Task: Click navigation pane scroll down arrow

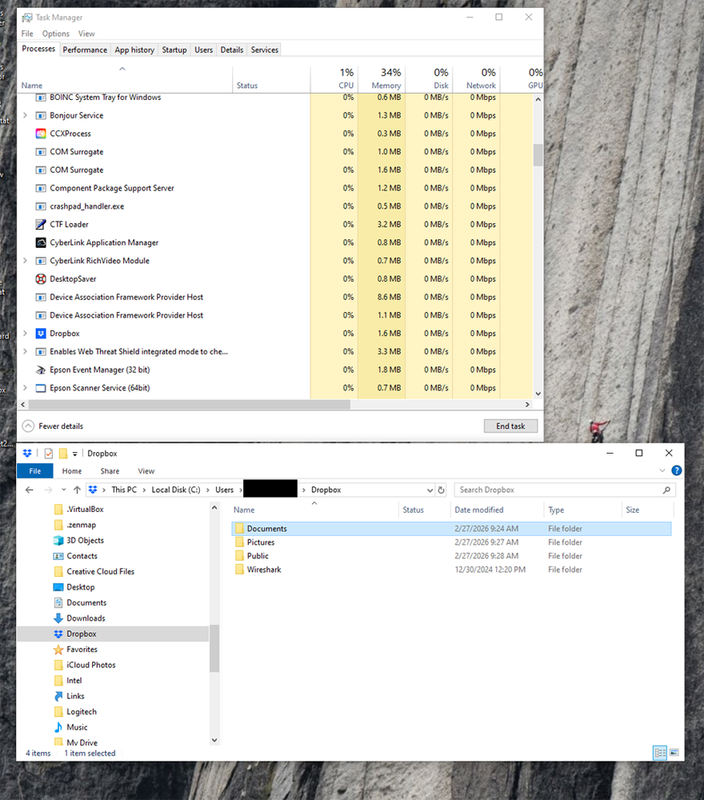Action: click(x=214, y=740)
